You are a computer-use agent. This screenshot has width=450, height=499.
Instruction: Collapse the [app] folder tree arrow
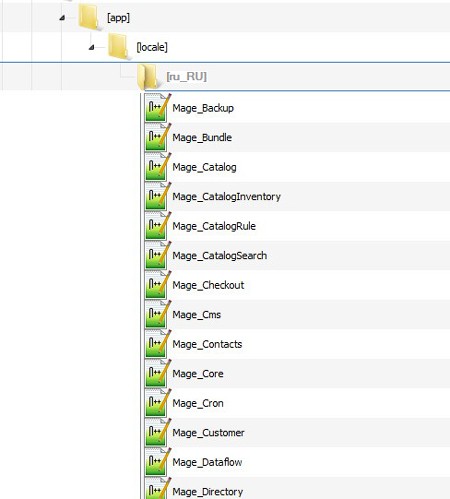pyautogui.click(x=62, y=18)
